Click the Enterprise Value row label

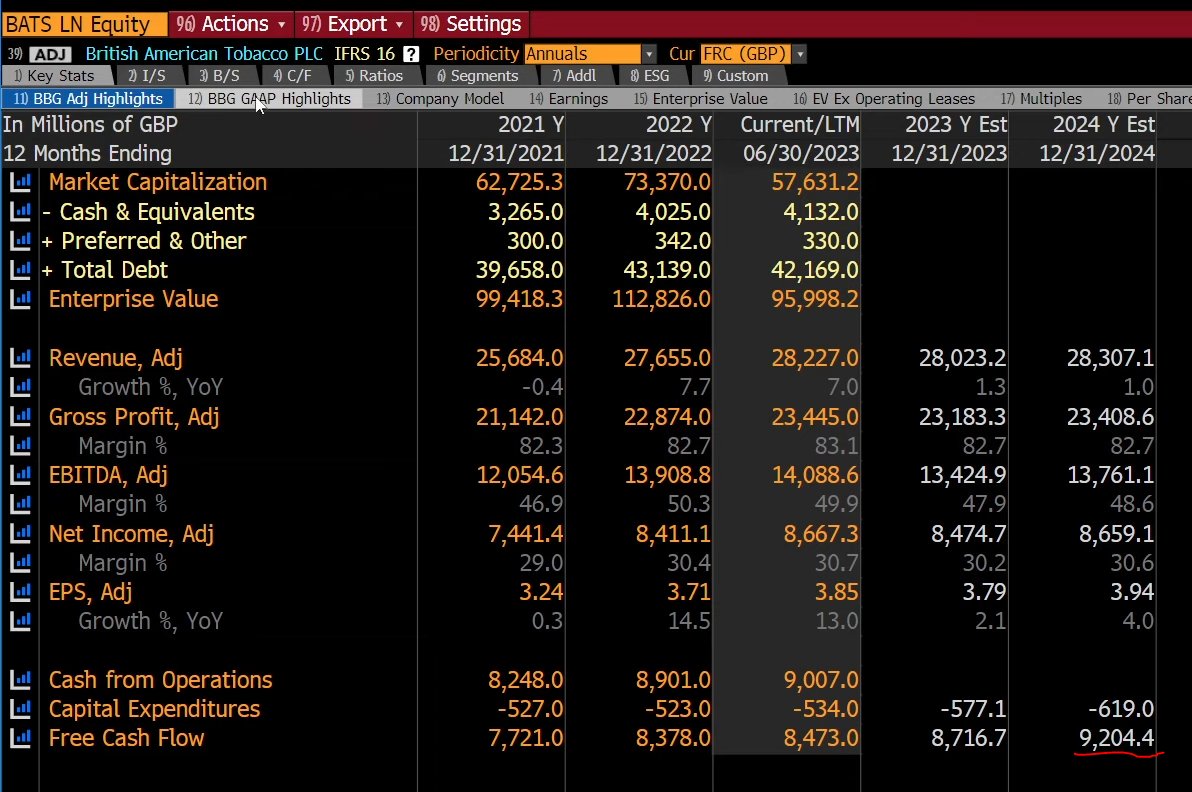point(134,299)
